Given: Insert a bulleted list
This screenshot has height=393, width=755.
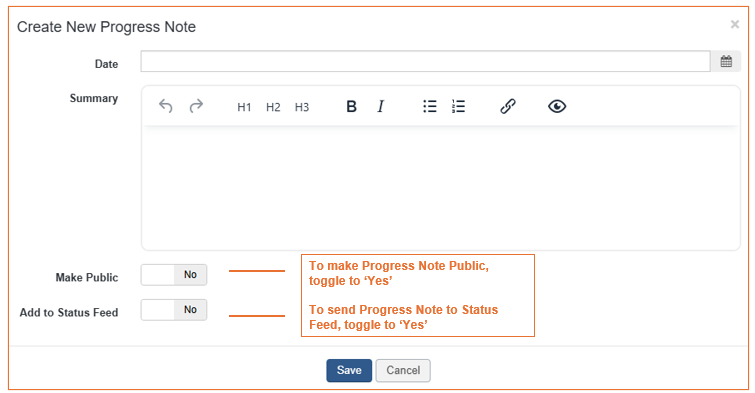Looking at the screenshot, I should coord(430,106).
